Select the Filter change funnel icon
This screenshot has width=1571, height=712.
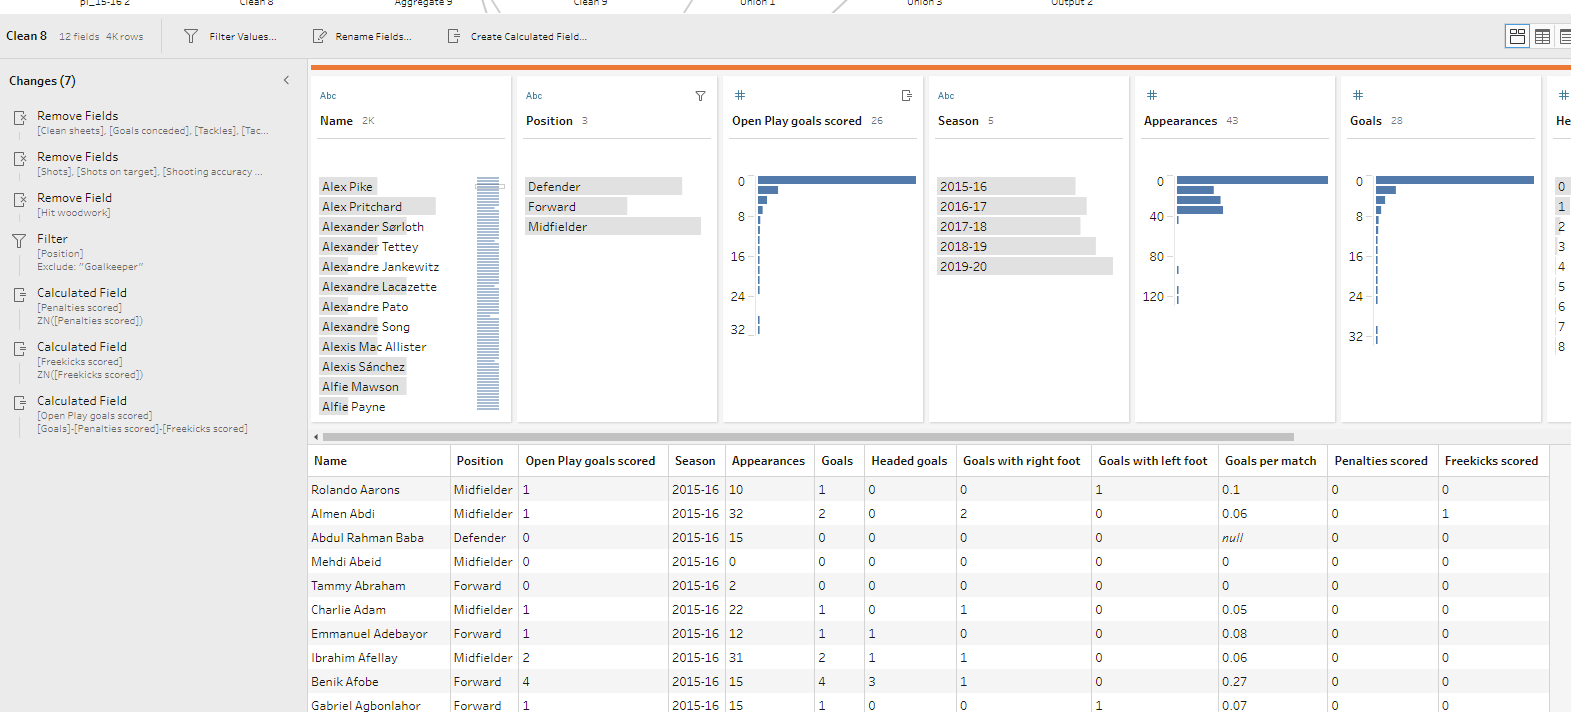pos(19,240)
